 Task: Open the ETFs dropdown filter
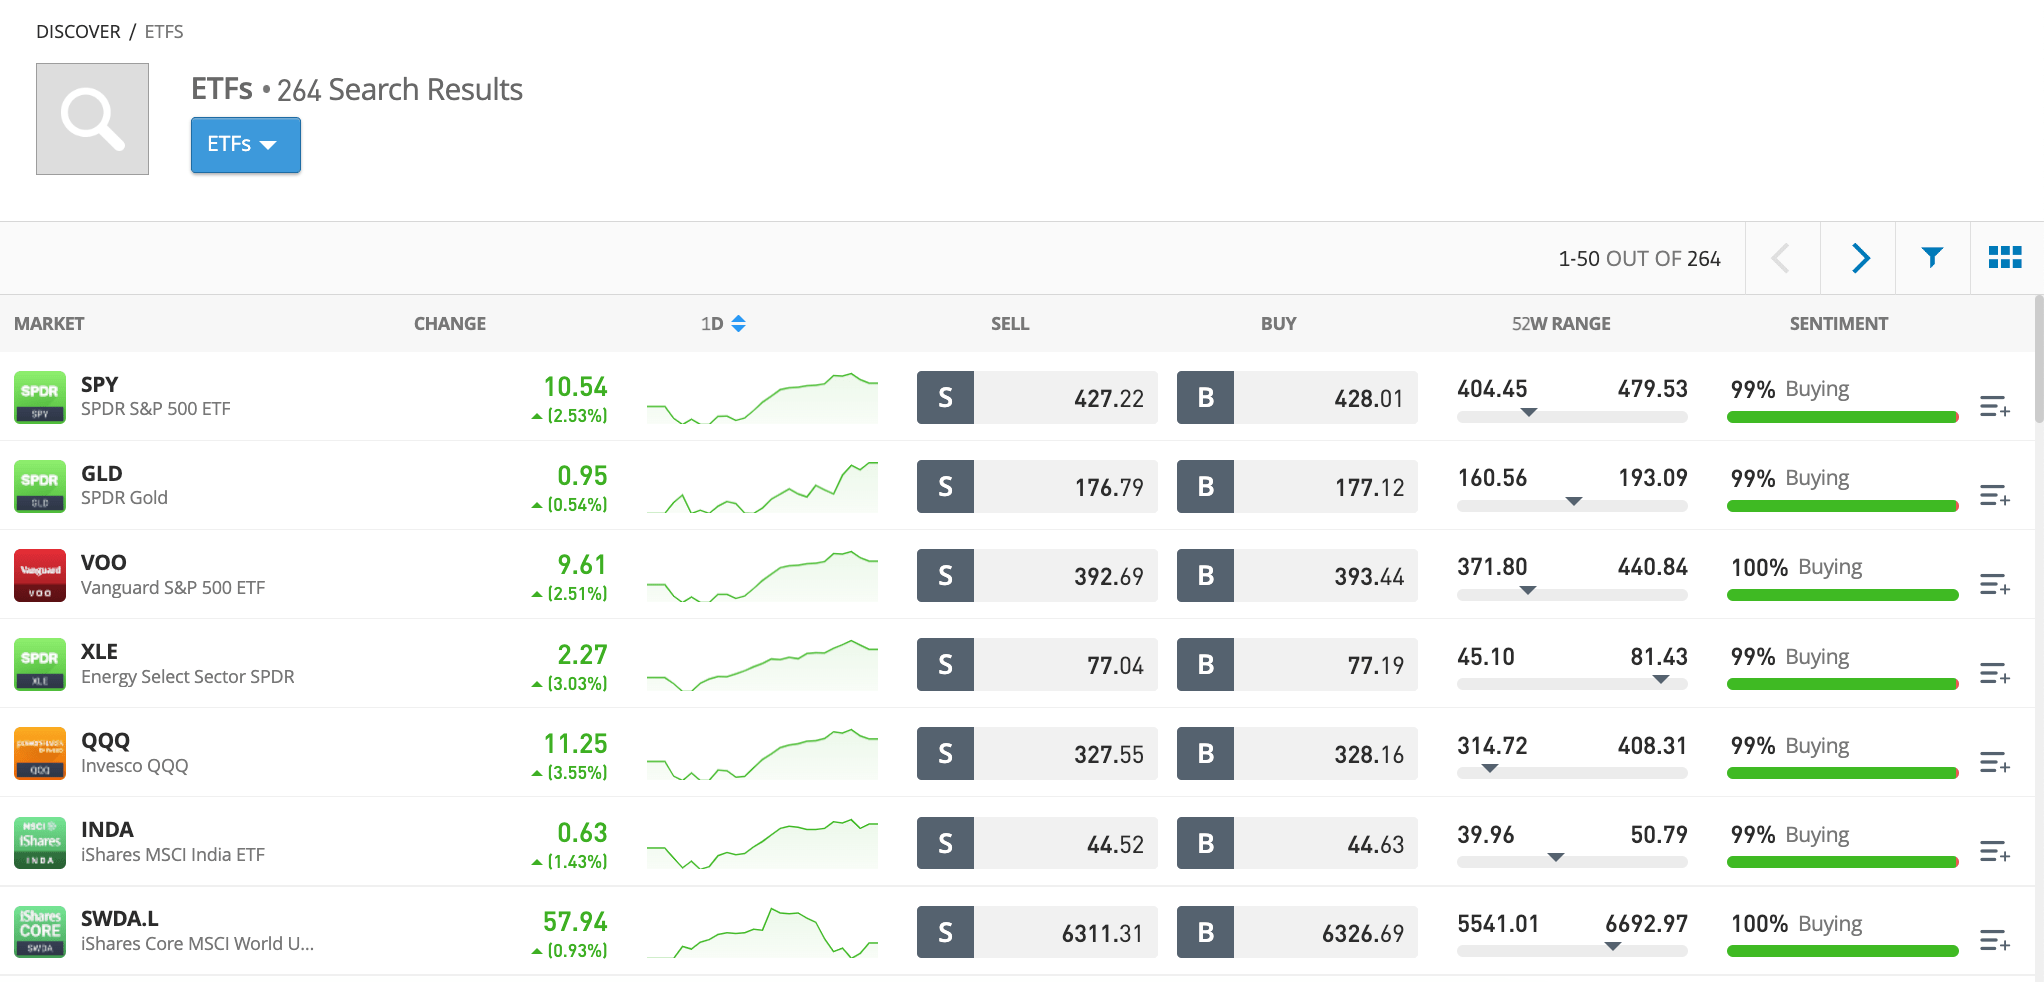tap(246, 145)
